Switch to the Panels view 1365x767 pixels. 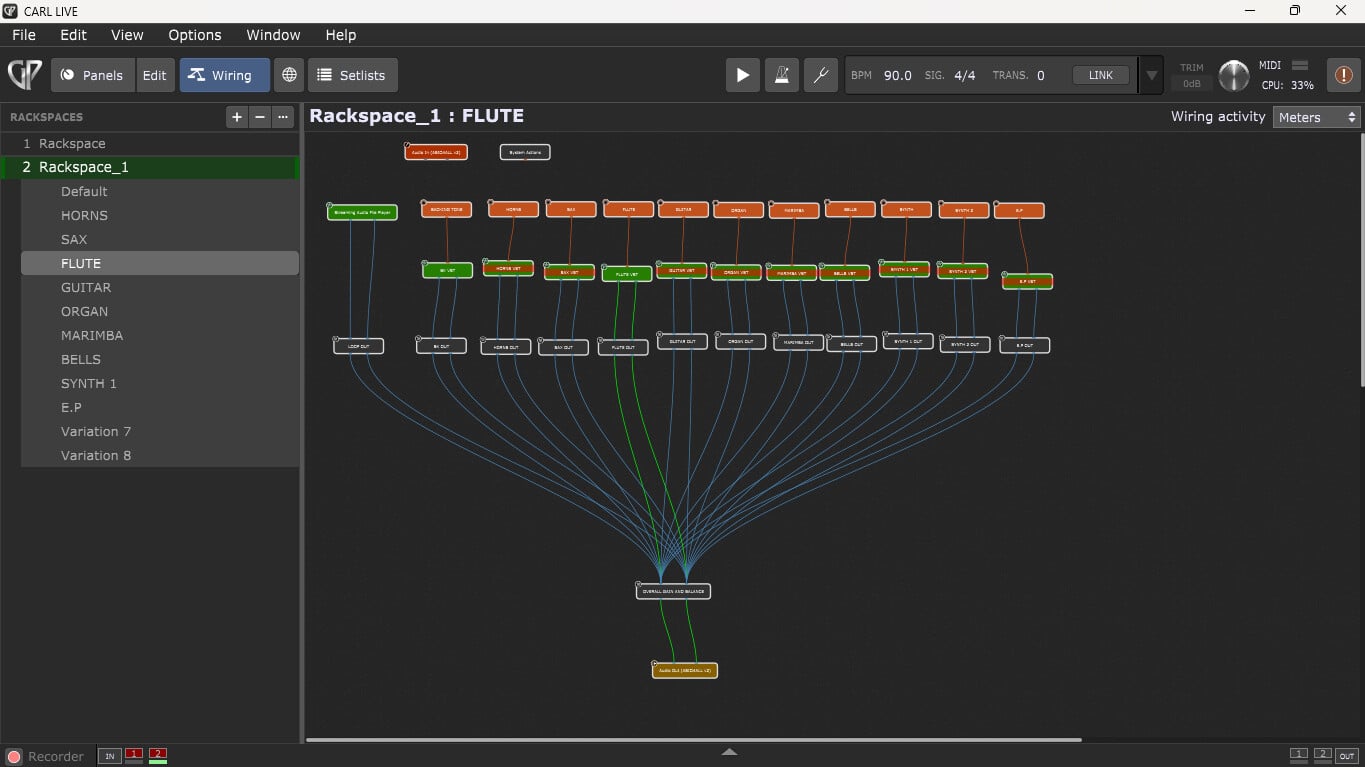click(93, 75)
